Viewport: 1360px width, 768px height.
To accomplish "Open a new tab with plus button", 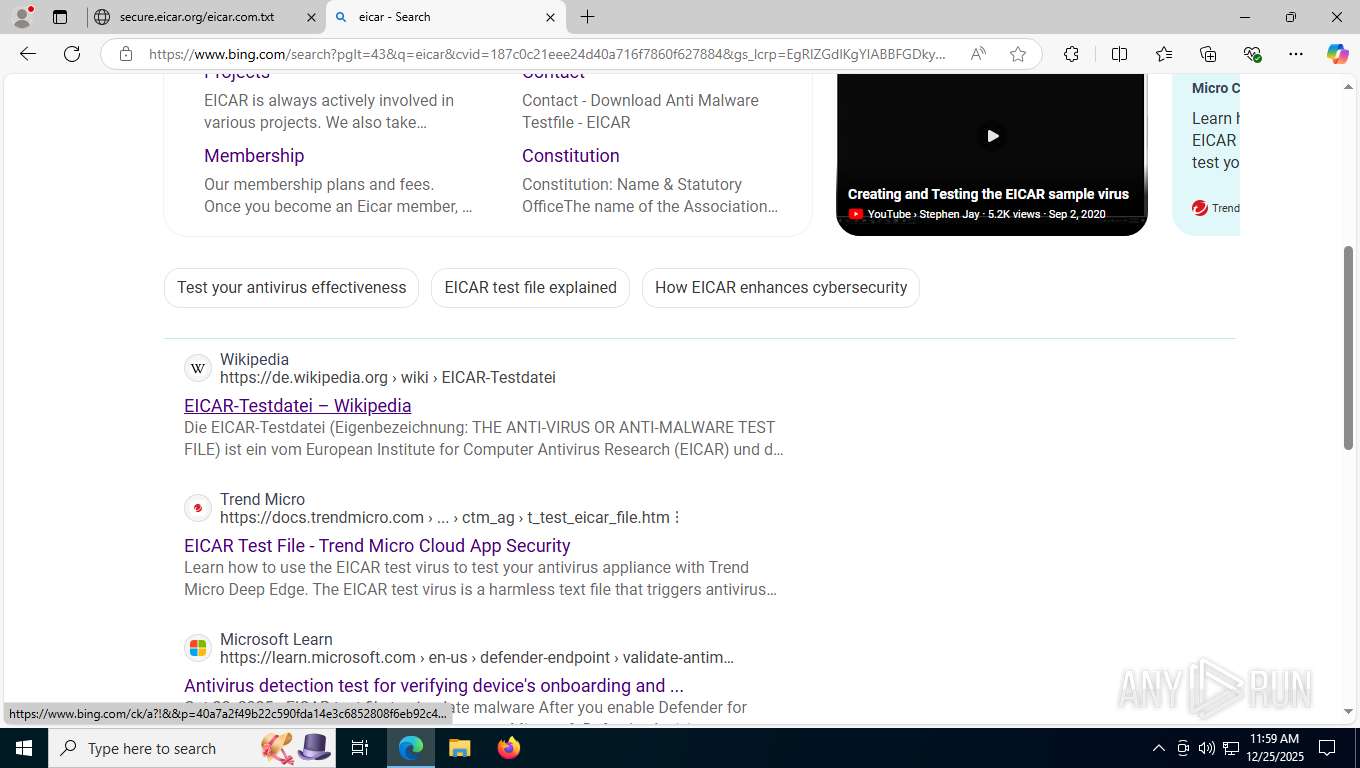I will [587, 17].
